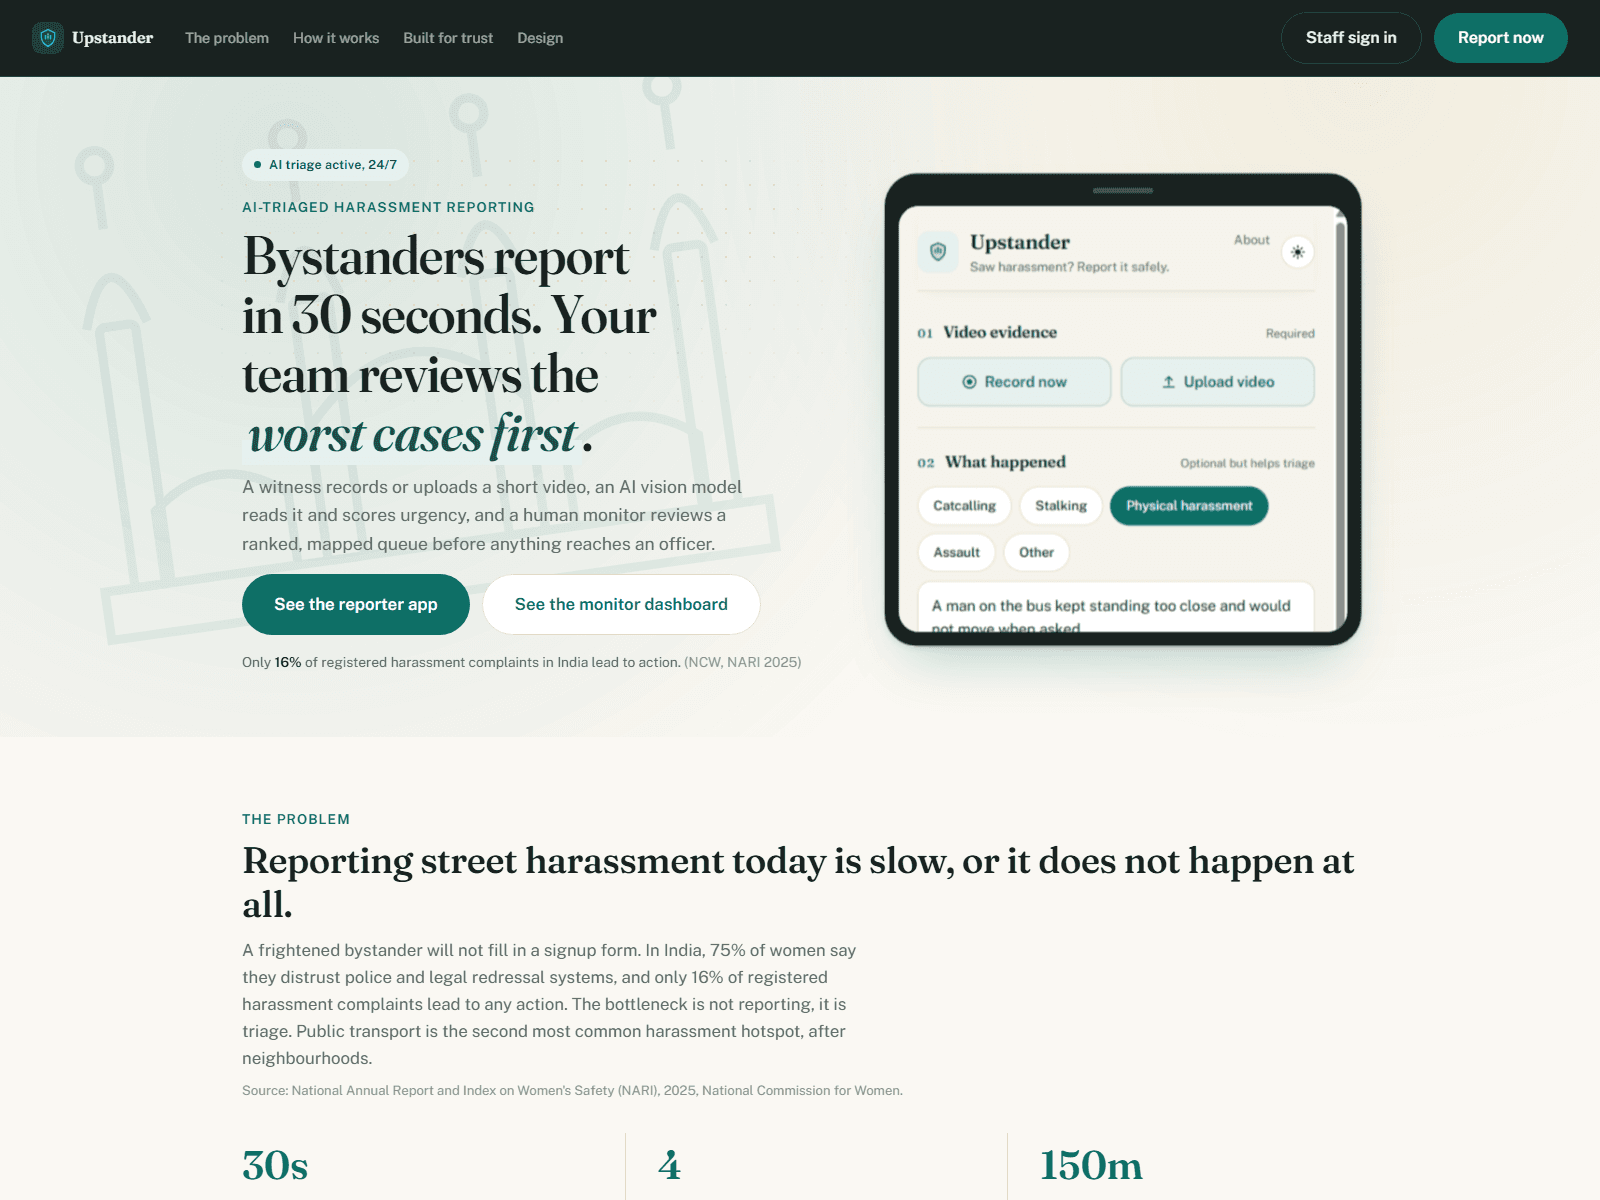Click About link in phone mockup

(1251, 240)
